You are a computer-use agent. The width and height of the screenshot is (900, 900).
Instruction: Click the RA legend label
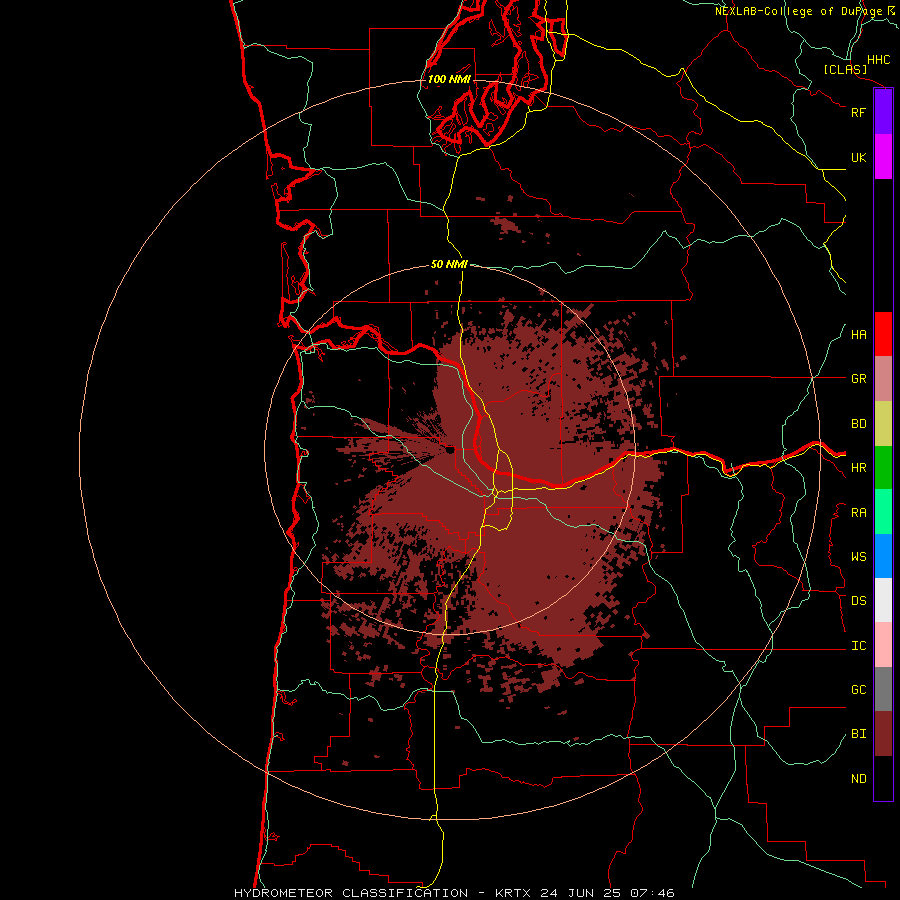pos(858,513)
